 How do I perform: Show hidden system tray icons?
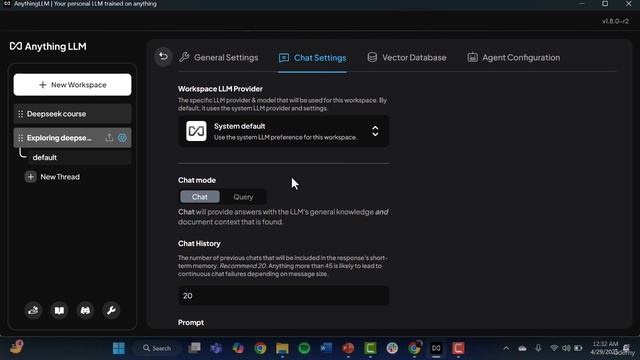click(x=506, y=348)
